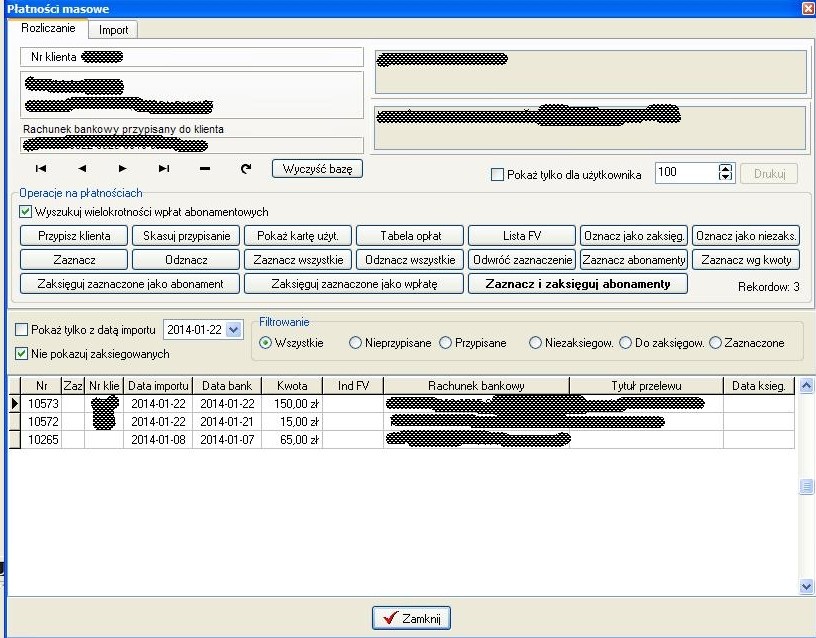Close the Płatności masowe window

click(806, 8)
